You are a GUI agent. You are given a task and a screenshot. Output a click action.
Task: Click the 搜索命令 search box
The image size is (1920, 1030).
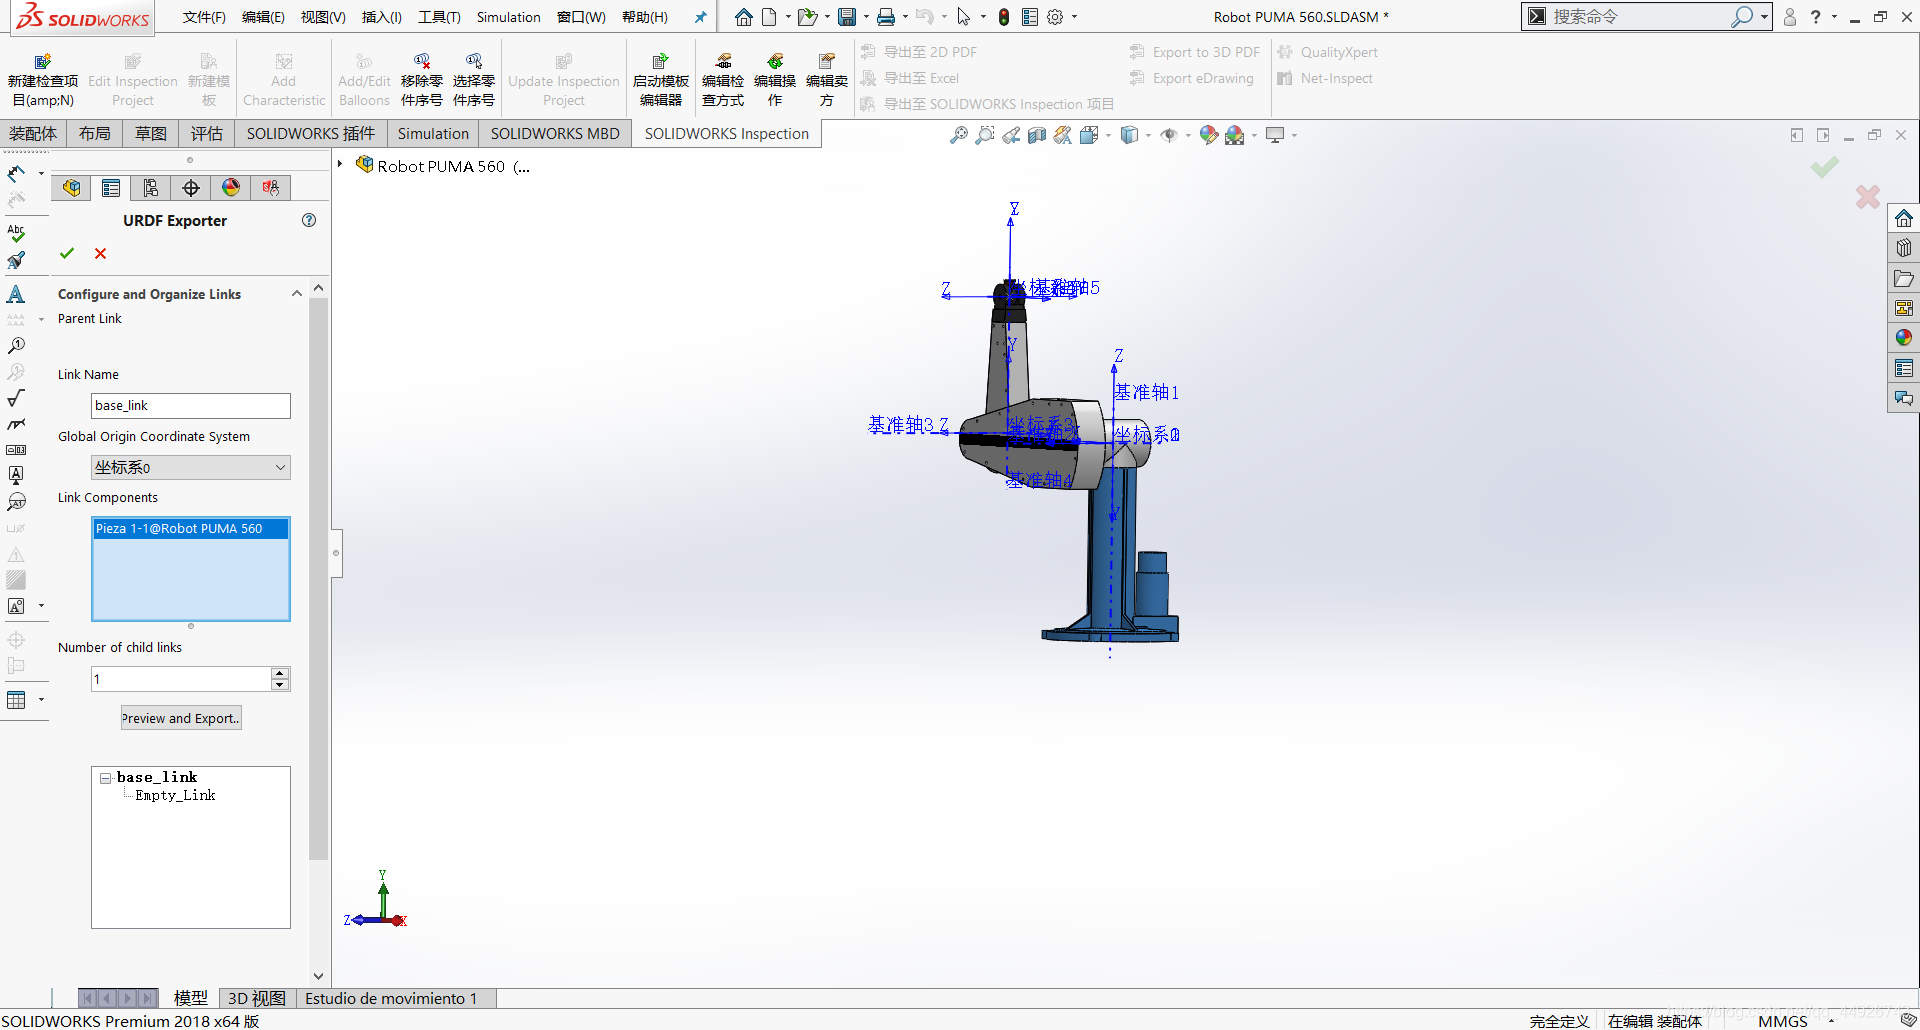tap(1640, 17)
